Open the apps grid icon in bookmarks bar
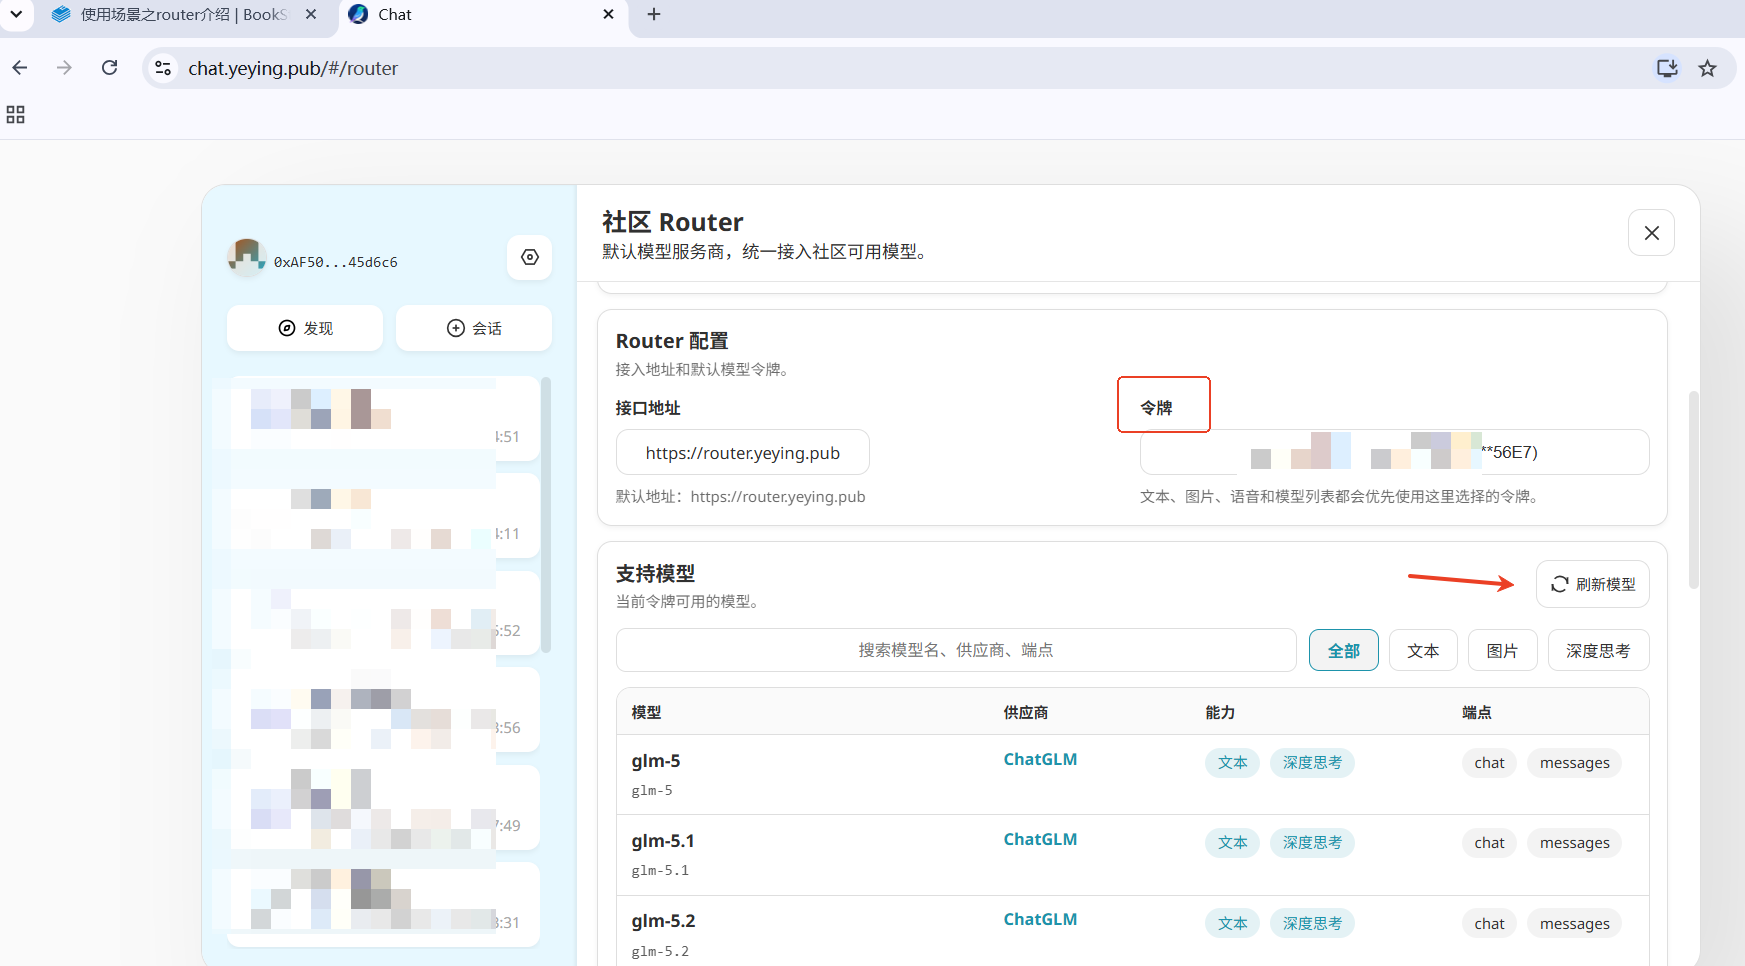Screen dimensions: 1745x966 pos(15,114)
